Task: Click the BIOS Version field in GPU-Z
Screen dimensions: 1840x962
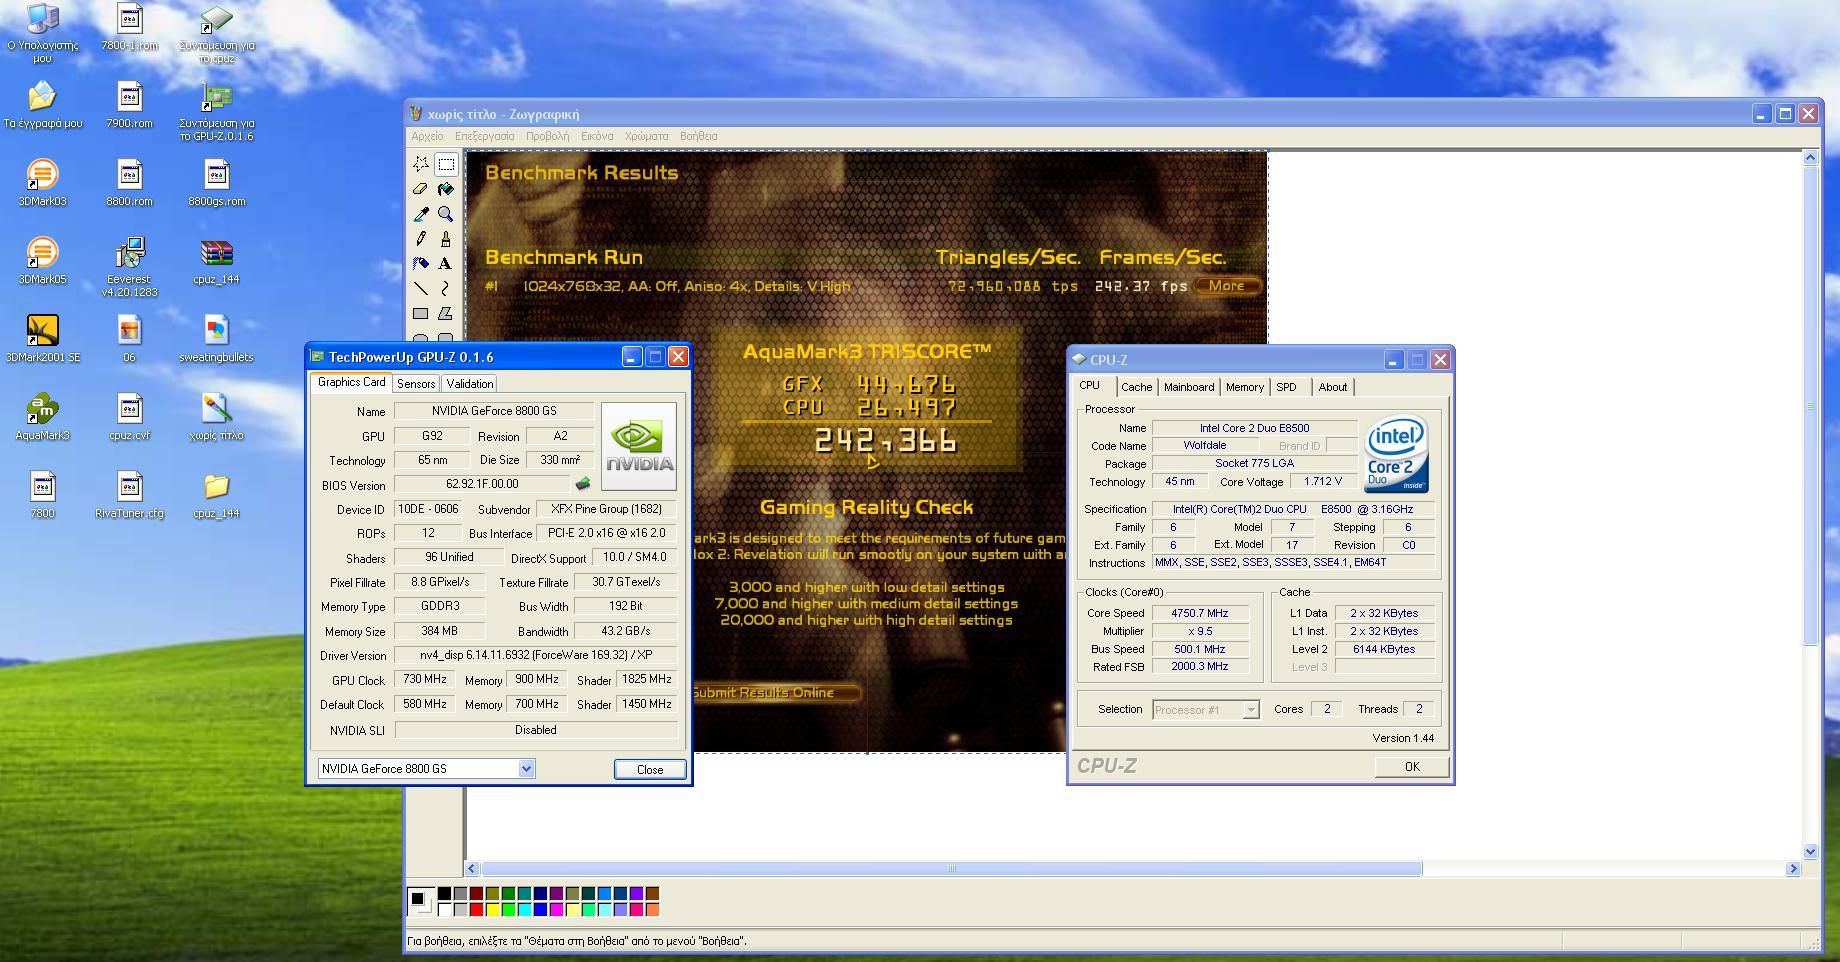Action: pyautogui.click(x=482, y=484)
